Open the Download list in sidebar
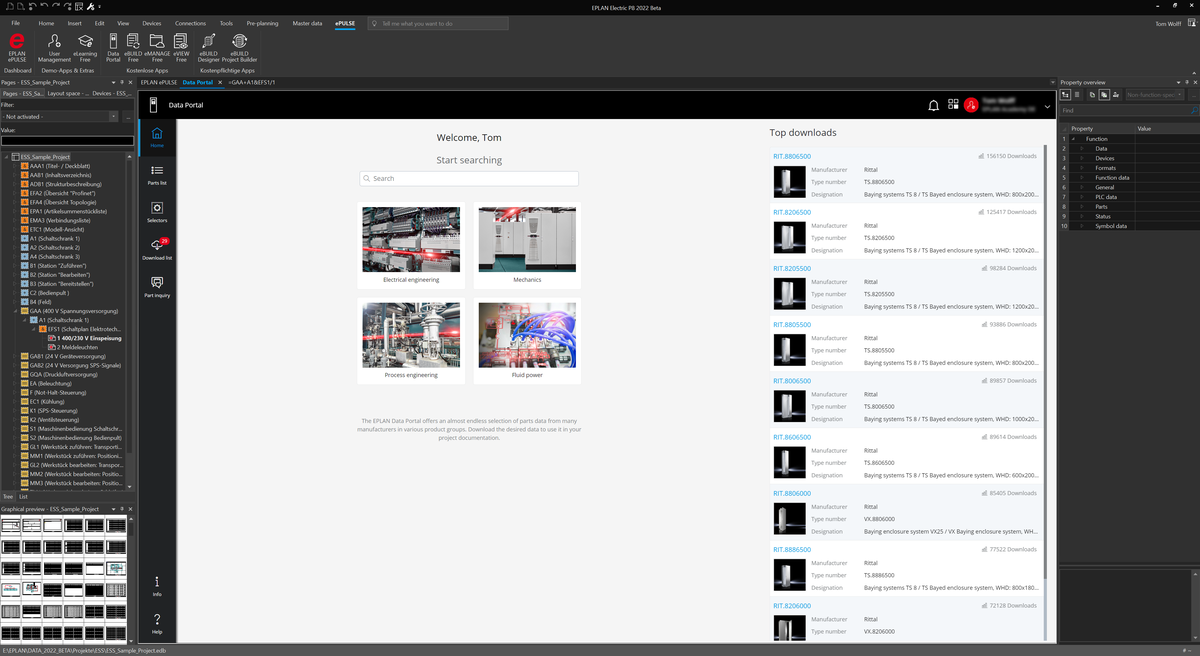The image size is (1200, 656). (x=157, y=248)
